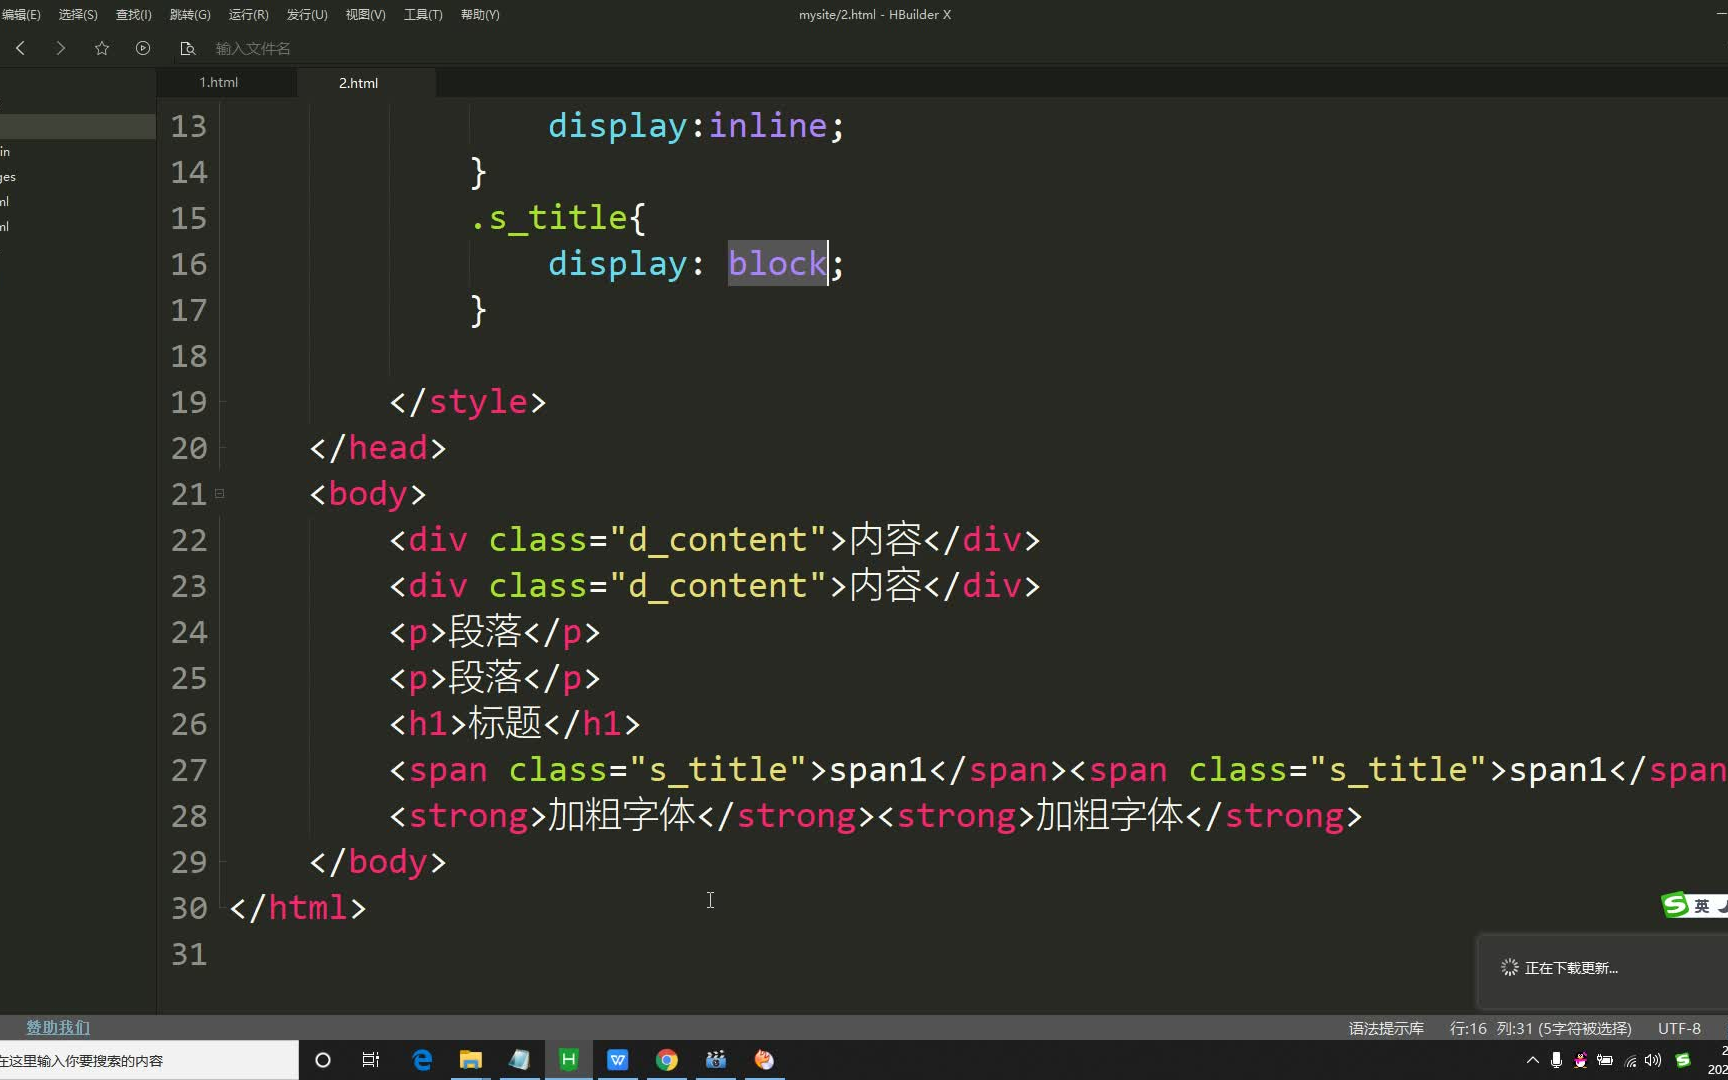Click the Wi-Fi network tray icon

pyautogui.click(x=1630, y=1060)
